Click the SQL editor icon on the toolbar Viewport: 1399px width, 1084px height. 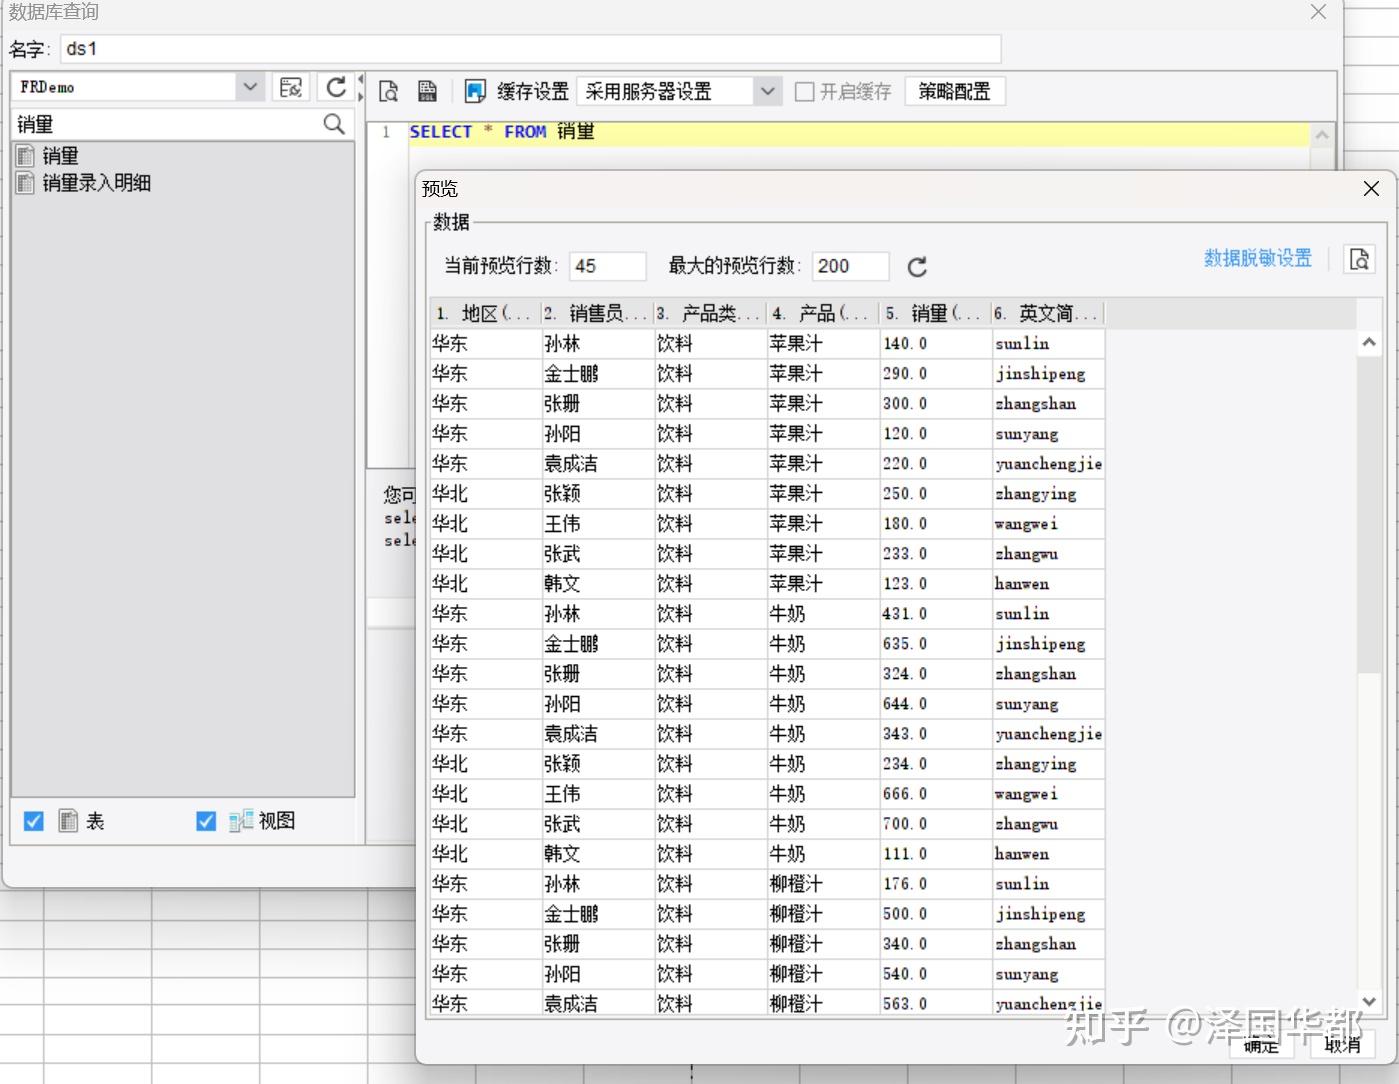(x=428, y=91)
